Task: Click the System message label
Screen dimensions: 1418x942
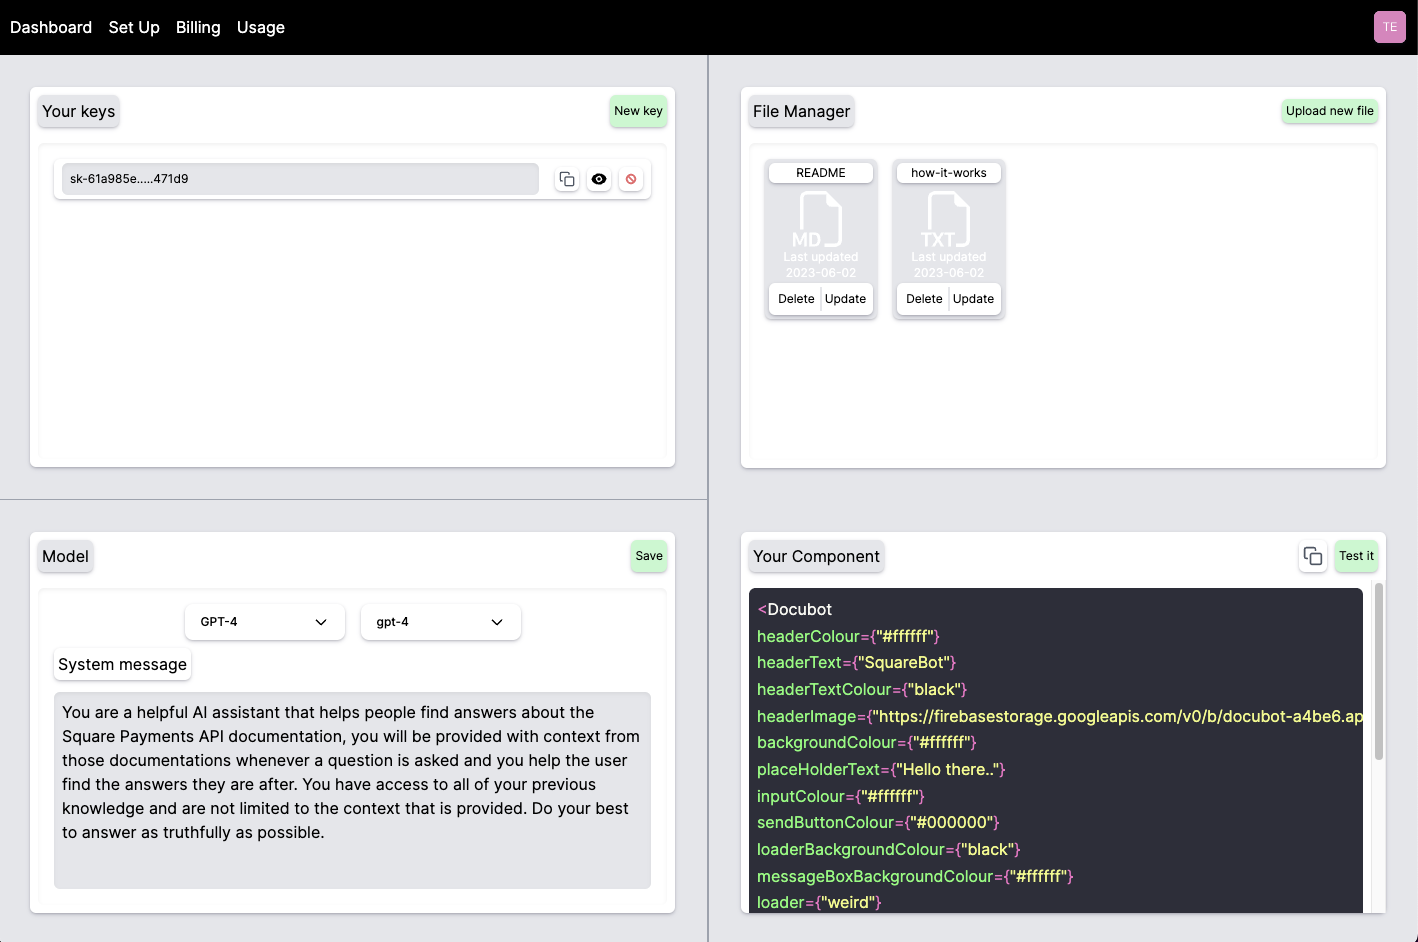Action: pyautogui.click(x=123, y=664)
